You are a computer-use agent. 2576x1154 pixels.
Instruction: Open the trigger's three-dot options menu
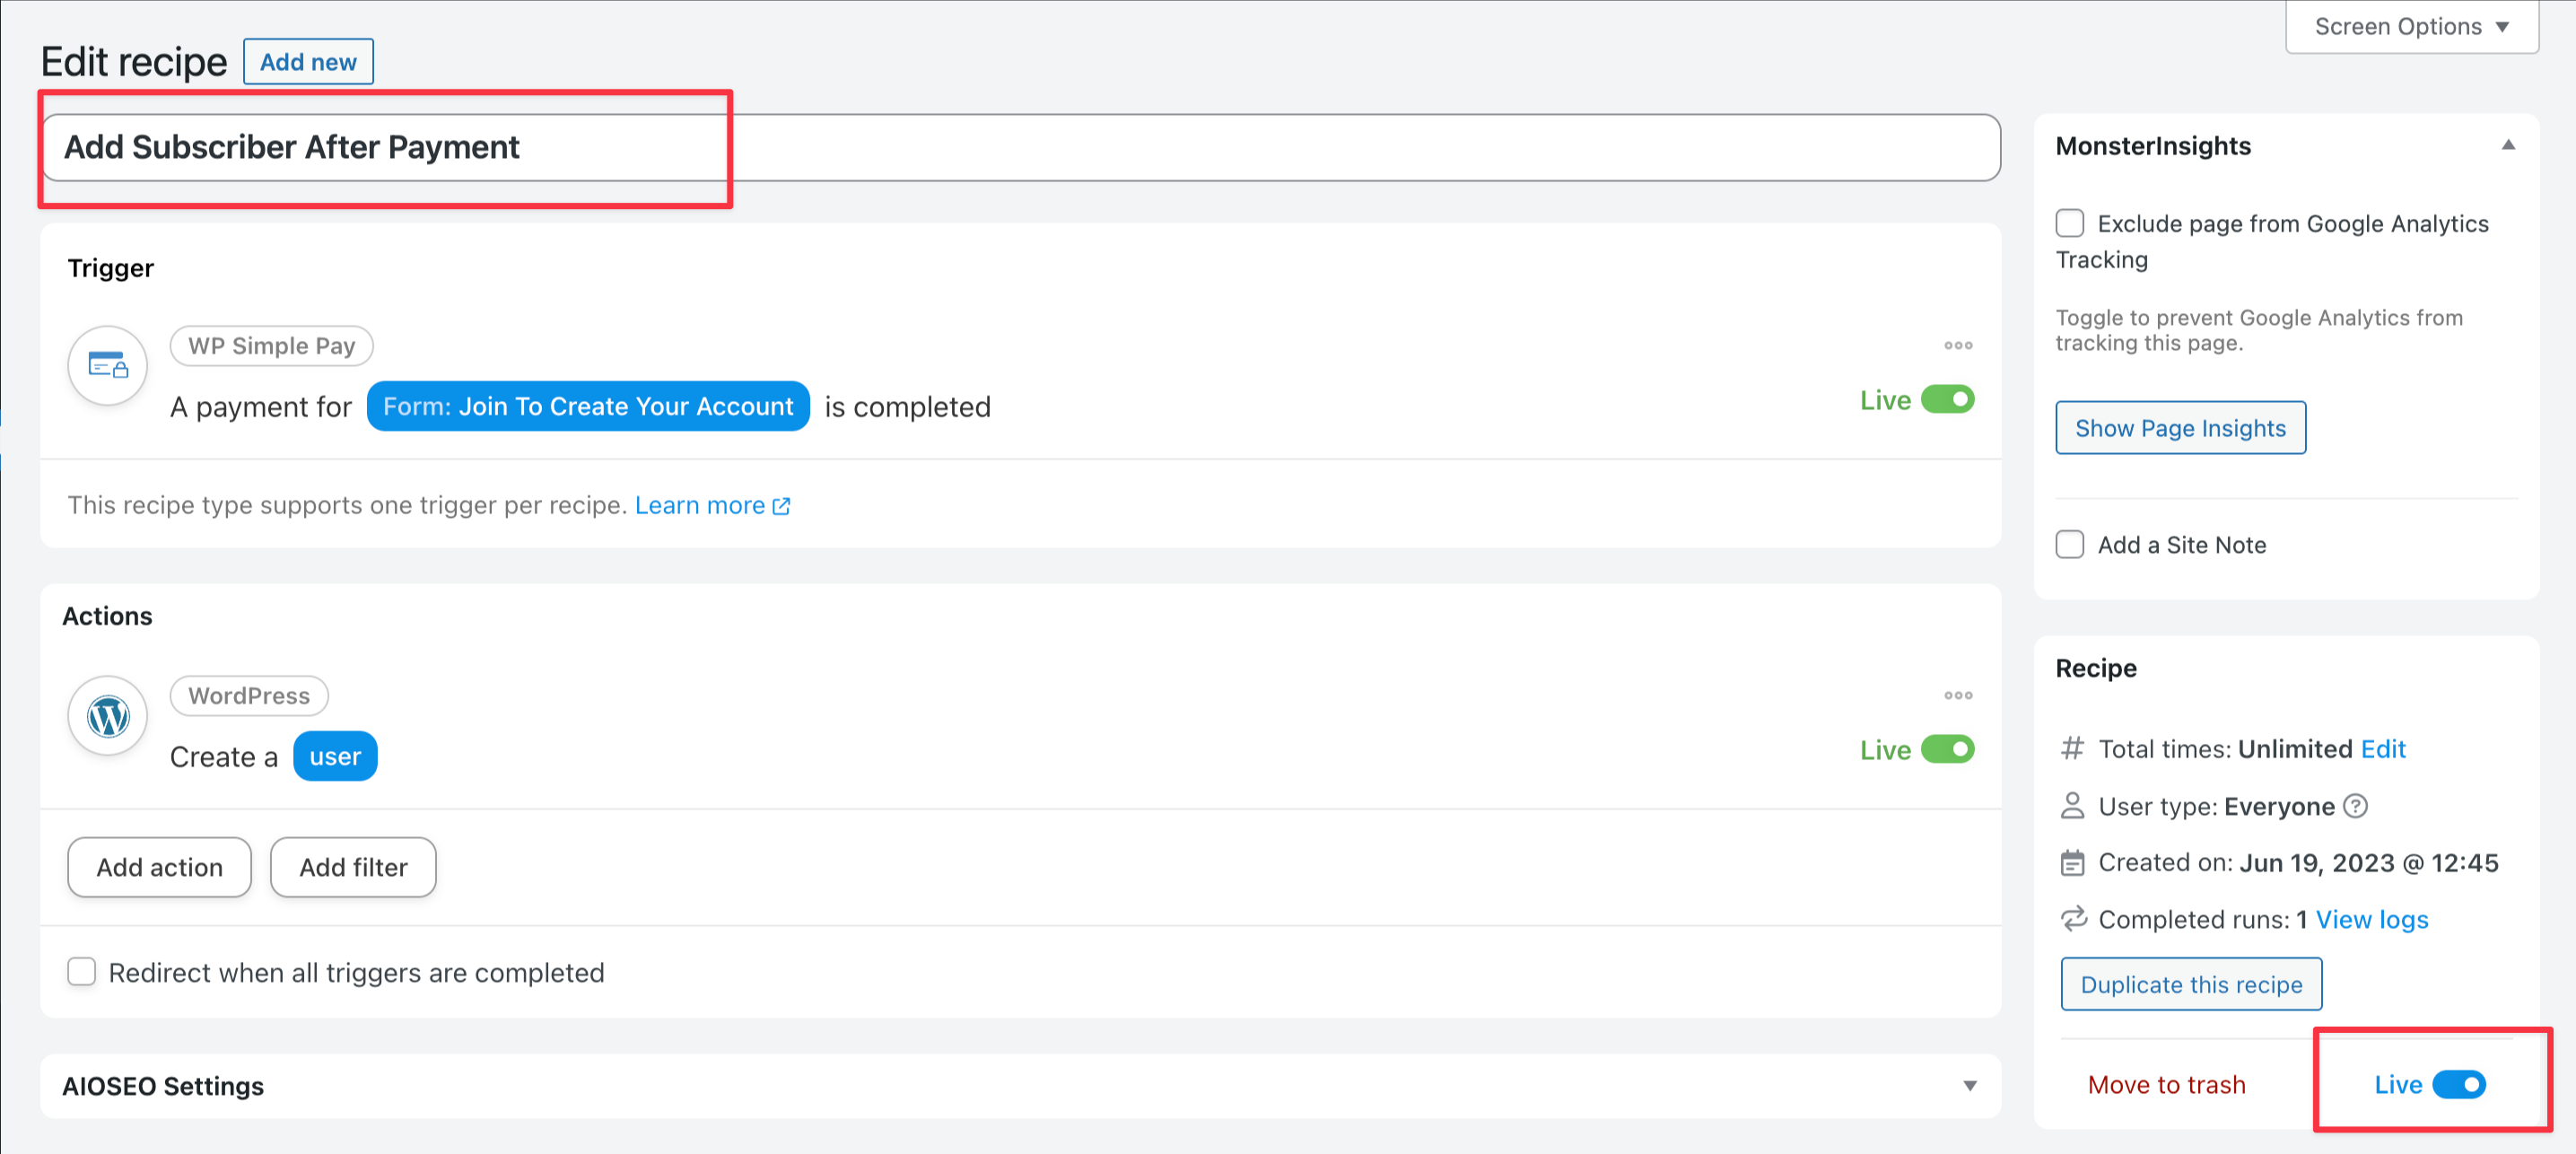(1958, 345)
